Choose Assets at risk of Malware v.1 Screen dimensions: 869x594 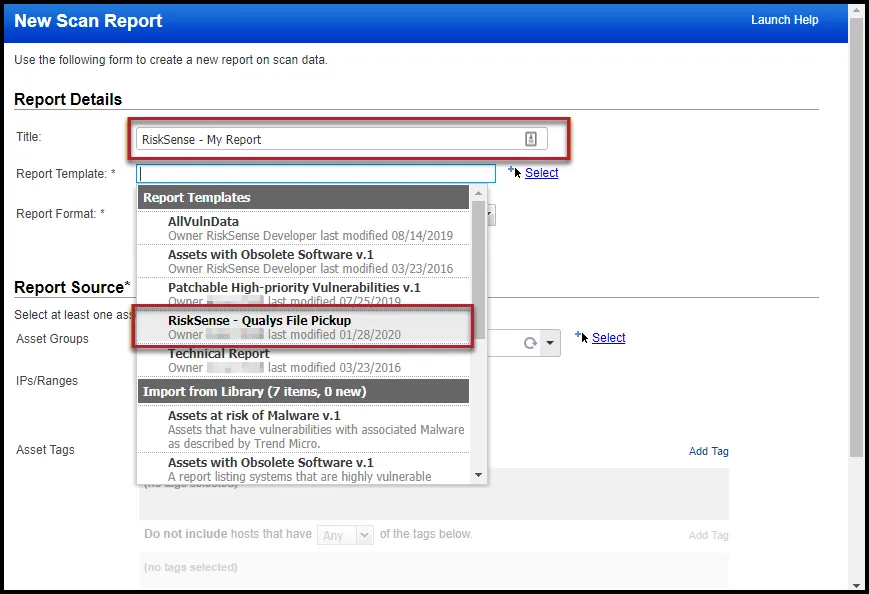point(303,429)
